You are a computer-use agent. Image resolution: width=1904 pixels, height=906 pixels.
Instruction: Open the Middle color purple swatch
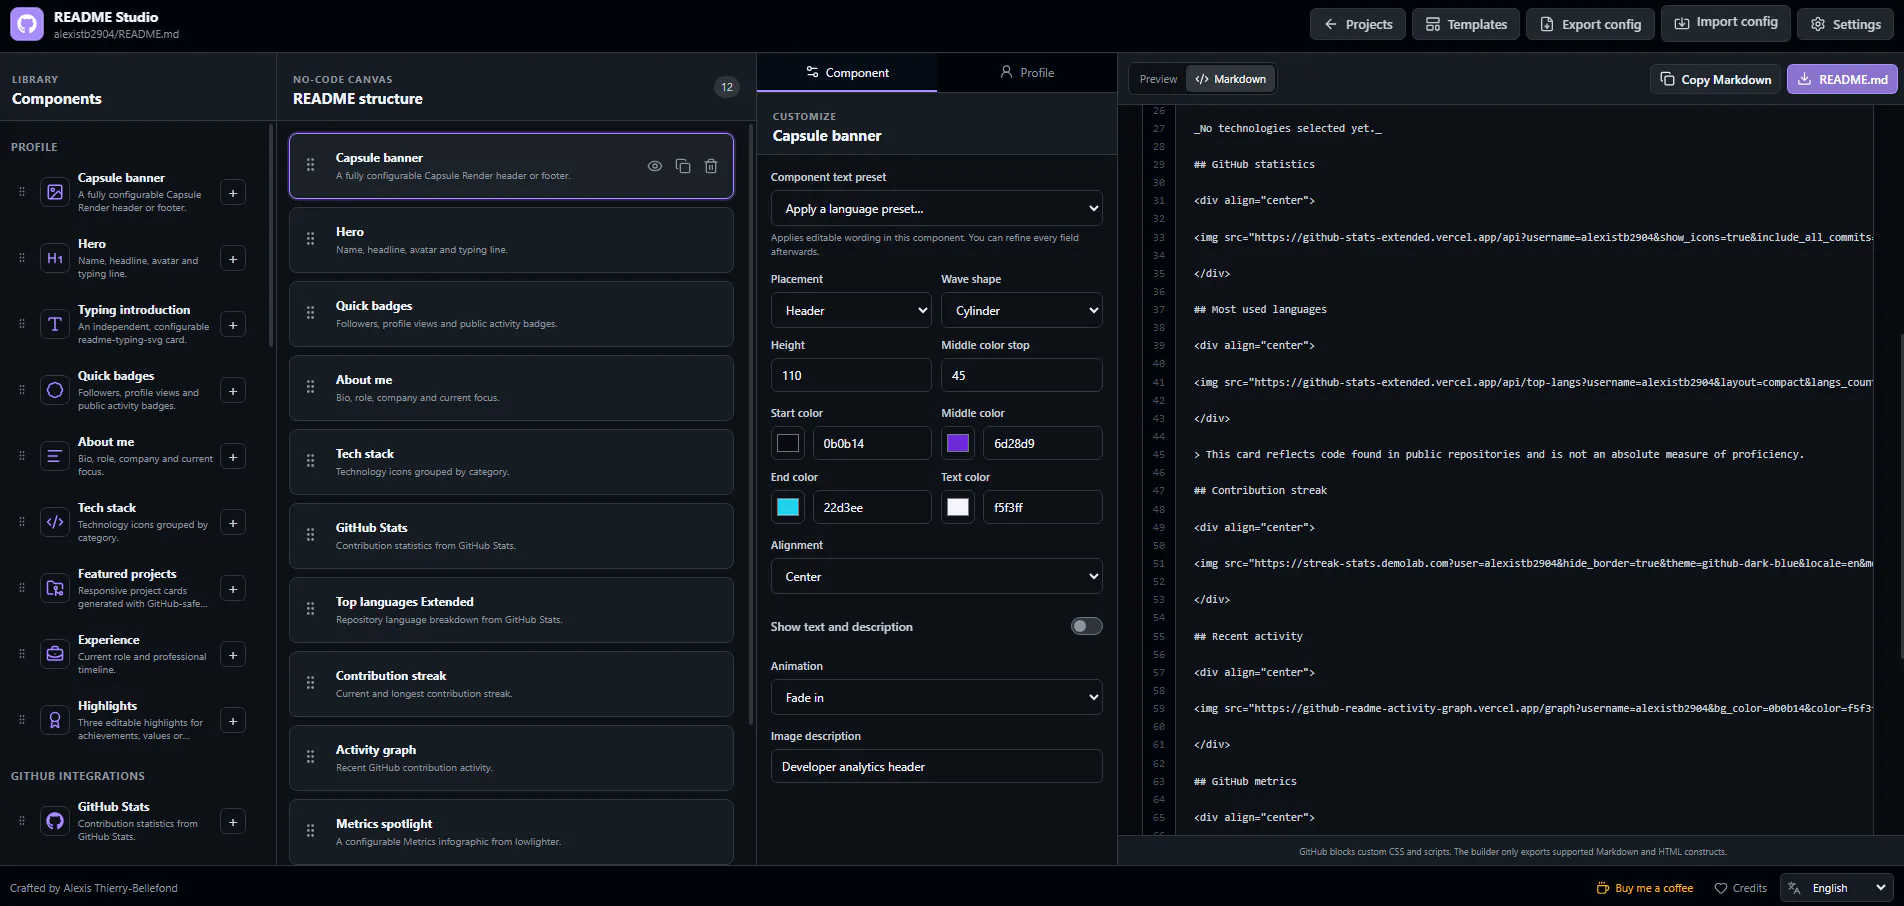(958, 443)
